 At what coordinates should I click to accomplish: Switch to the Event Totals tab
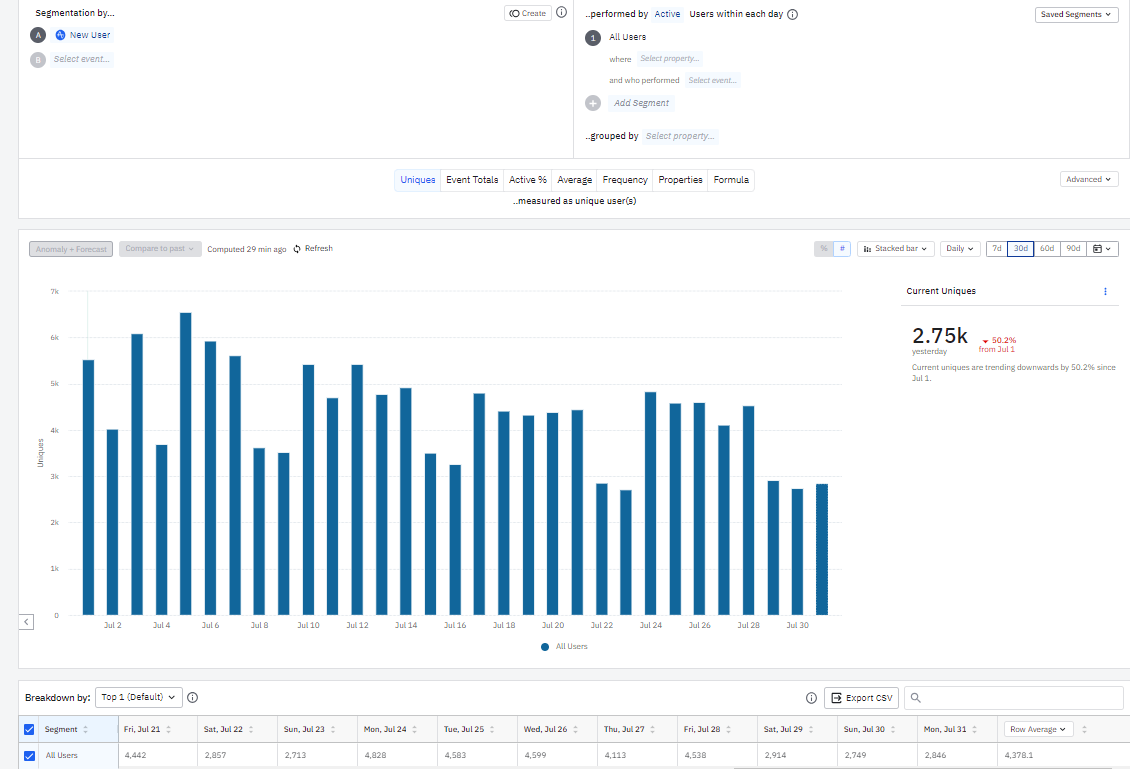click(x=472, y=180)
